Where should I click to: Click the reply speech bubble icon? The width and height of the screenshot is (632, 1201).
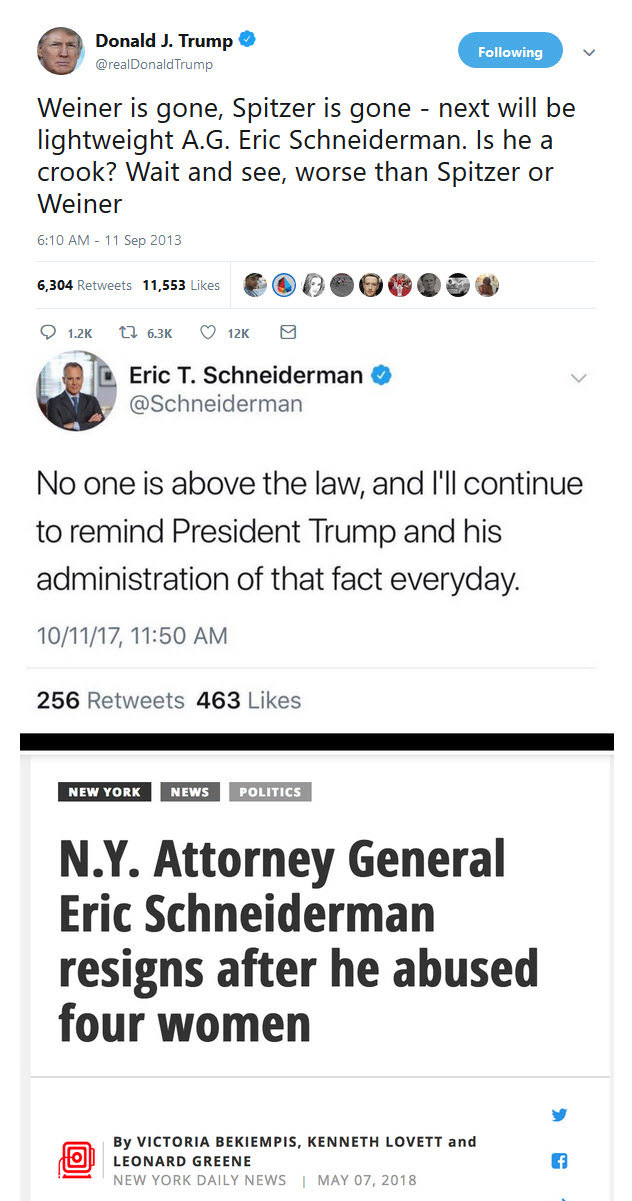tap(47, 332)
